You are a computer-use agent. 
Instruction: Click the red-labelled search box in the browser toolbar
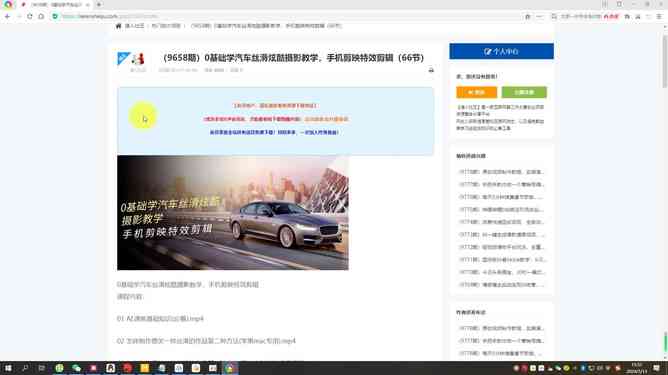coord(584,16)
